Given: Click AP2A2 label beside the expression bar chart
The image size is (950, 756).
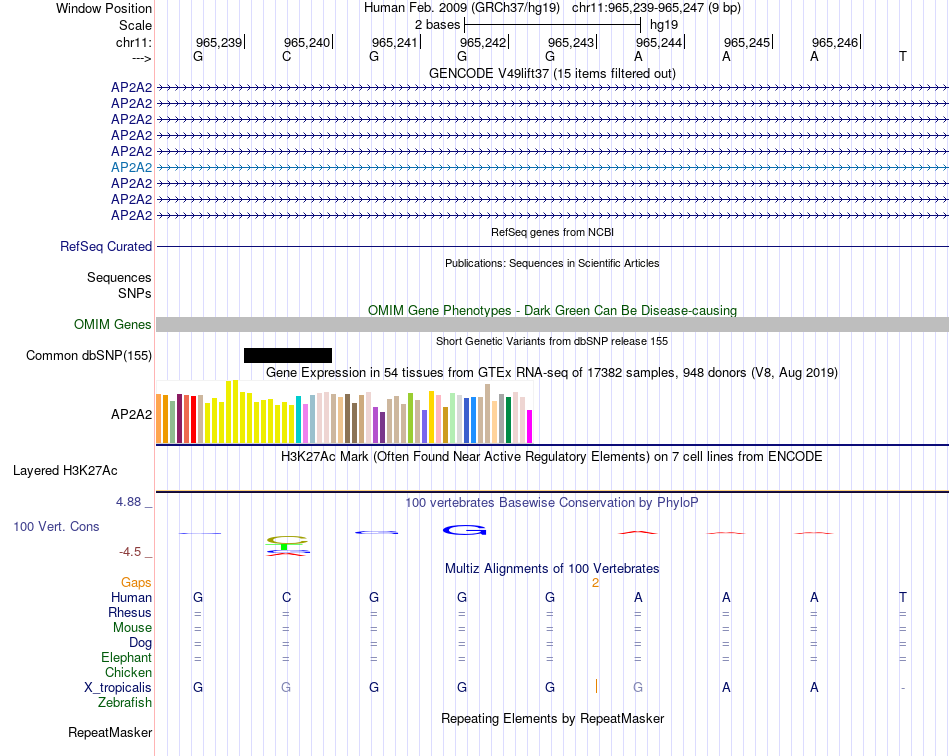Looking at the screenshot, I should point(131,414).
